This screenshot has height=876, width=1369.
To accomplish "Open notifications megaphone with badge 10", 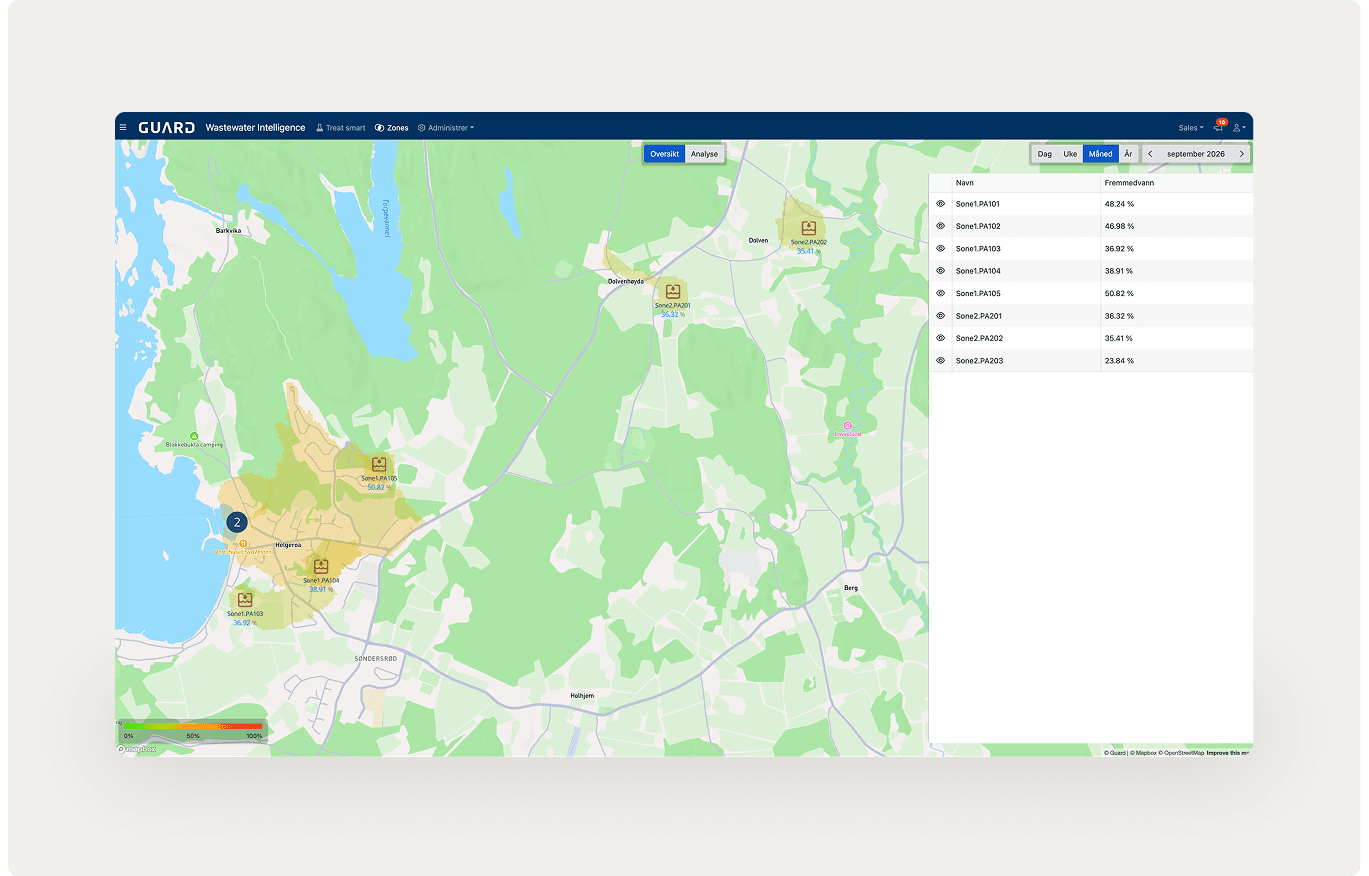I will 1218,127.
